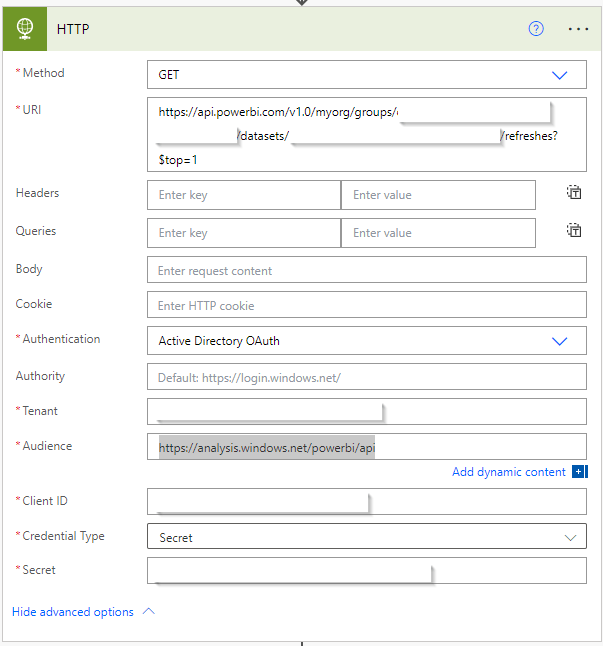Expand the Method dropdown

point(559,75)
